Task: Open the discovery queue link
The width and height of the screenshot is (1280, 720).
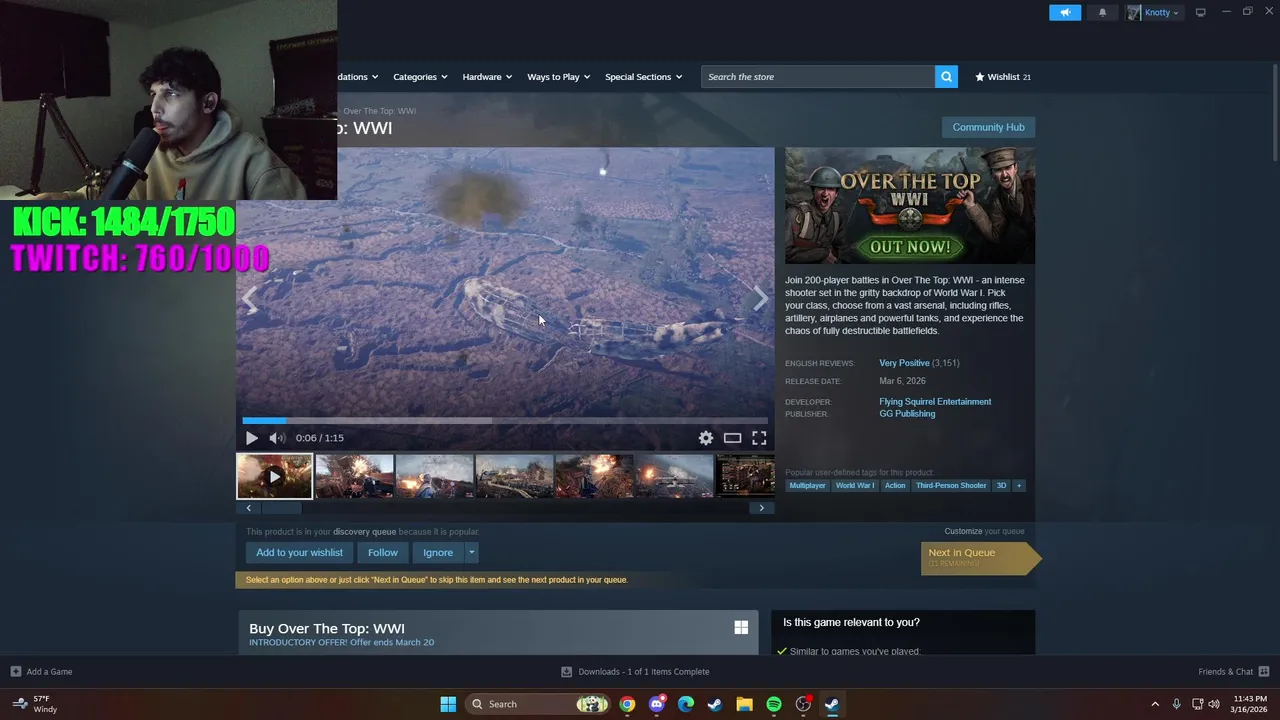Action: [x=364, y=532]
